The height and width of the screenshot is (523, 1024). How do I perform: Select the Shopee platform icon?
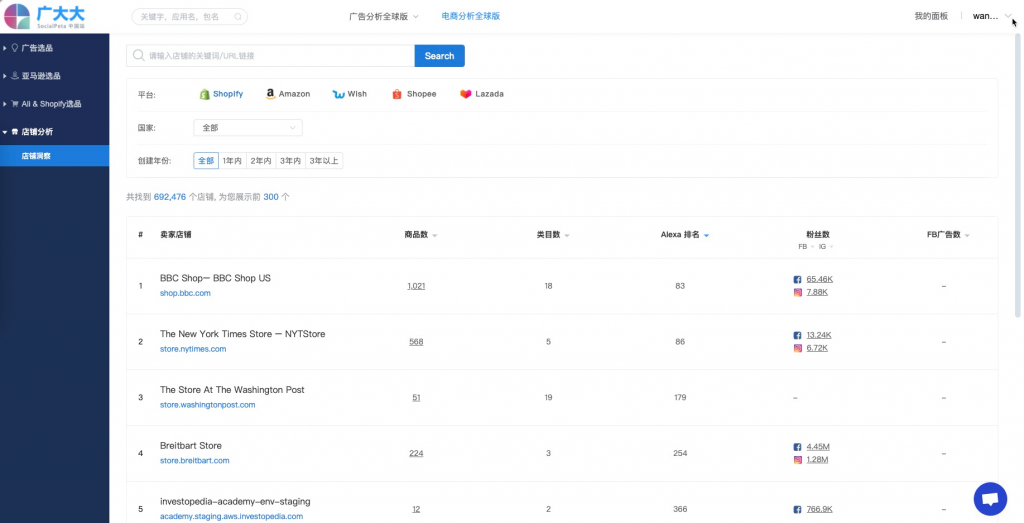pos(396,94)
